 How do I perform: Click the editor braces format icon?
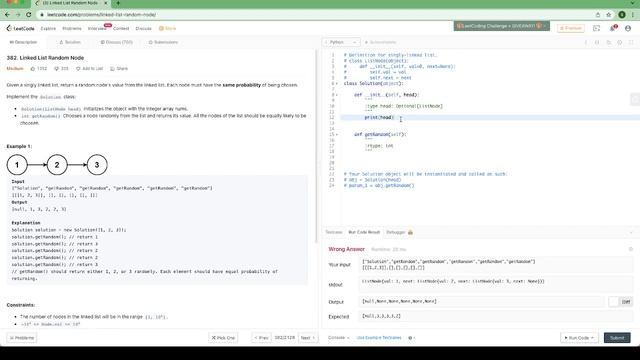click(x=597, y=42)
